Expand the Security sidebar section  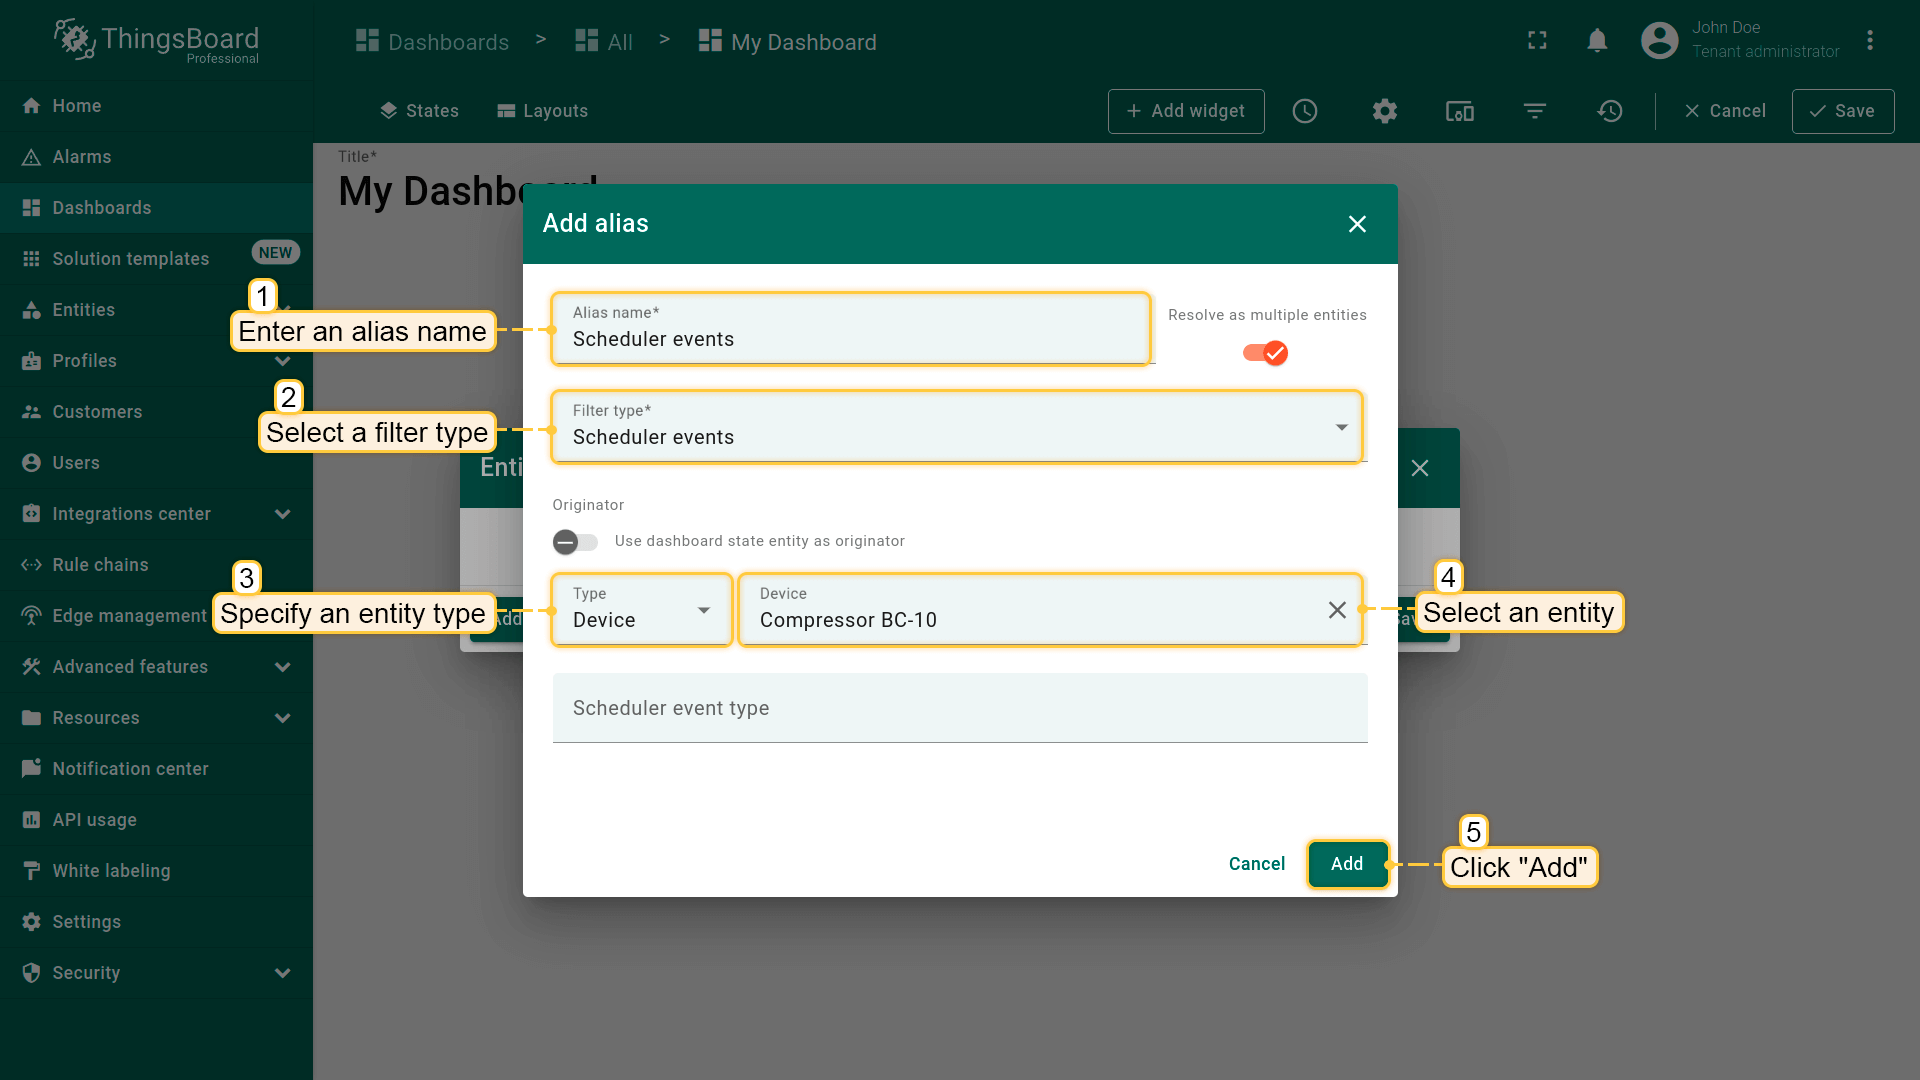282,973
